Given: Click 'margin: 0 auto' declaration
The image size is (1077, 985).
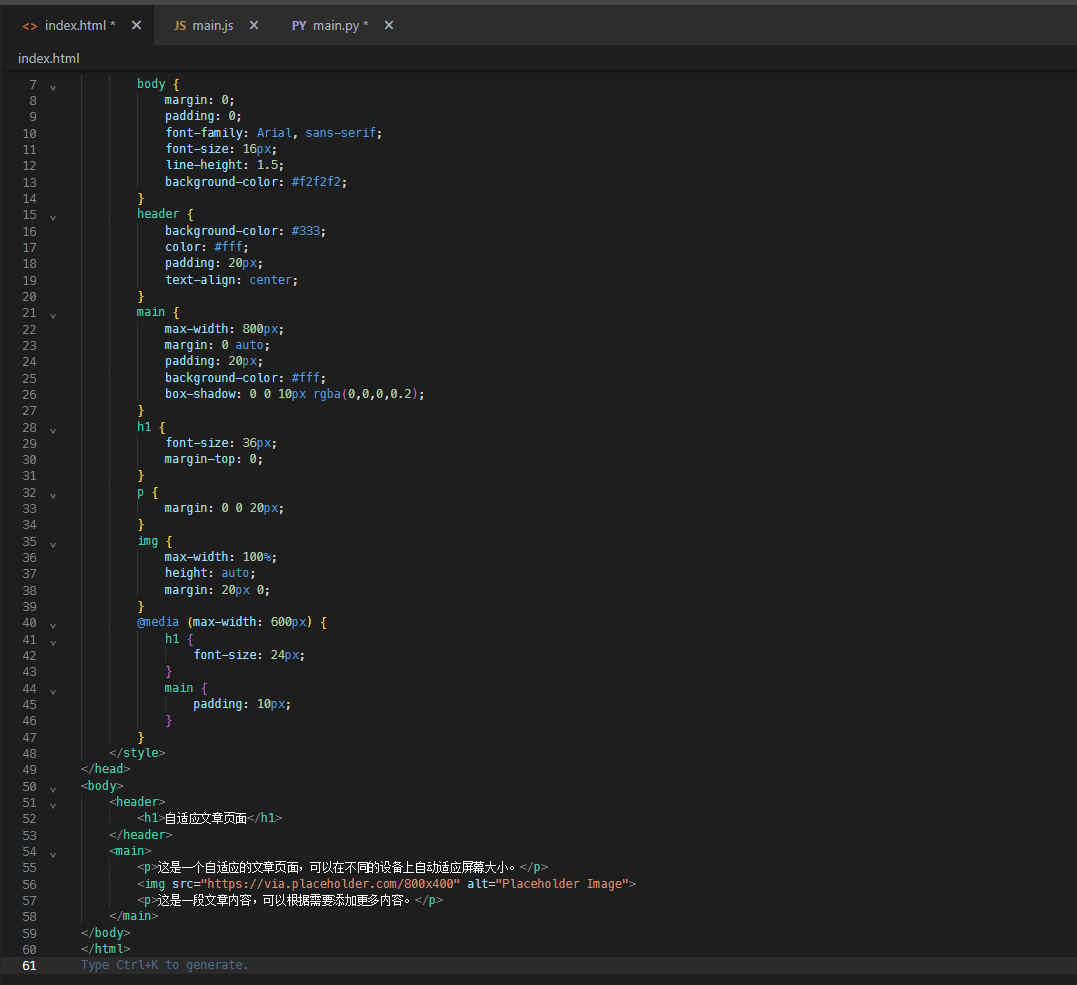Looking at the screenshot, I should pos(217,345).
